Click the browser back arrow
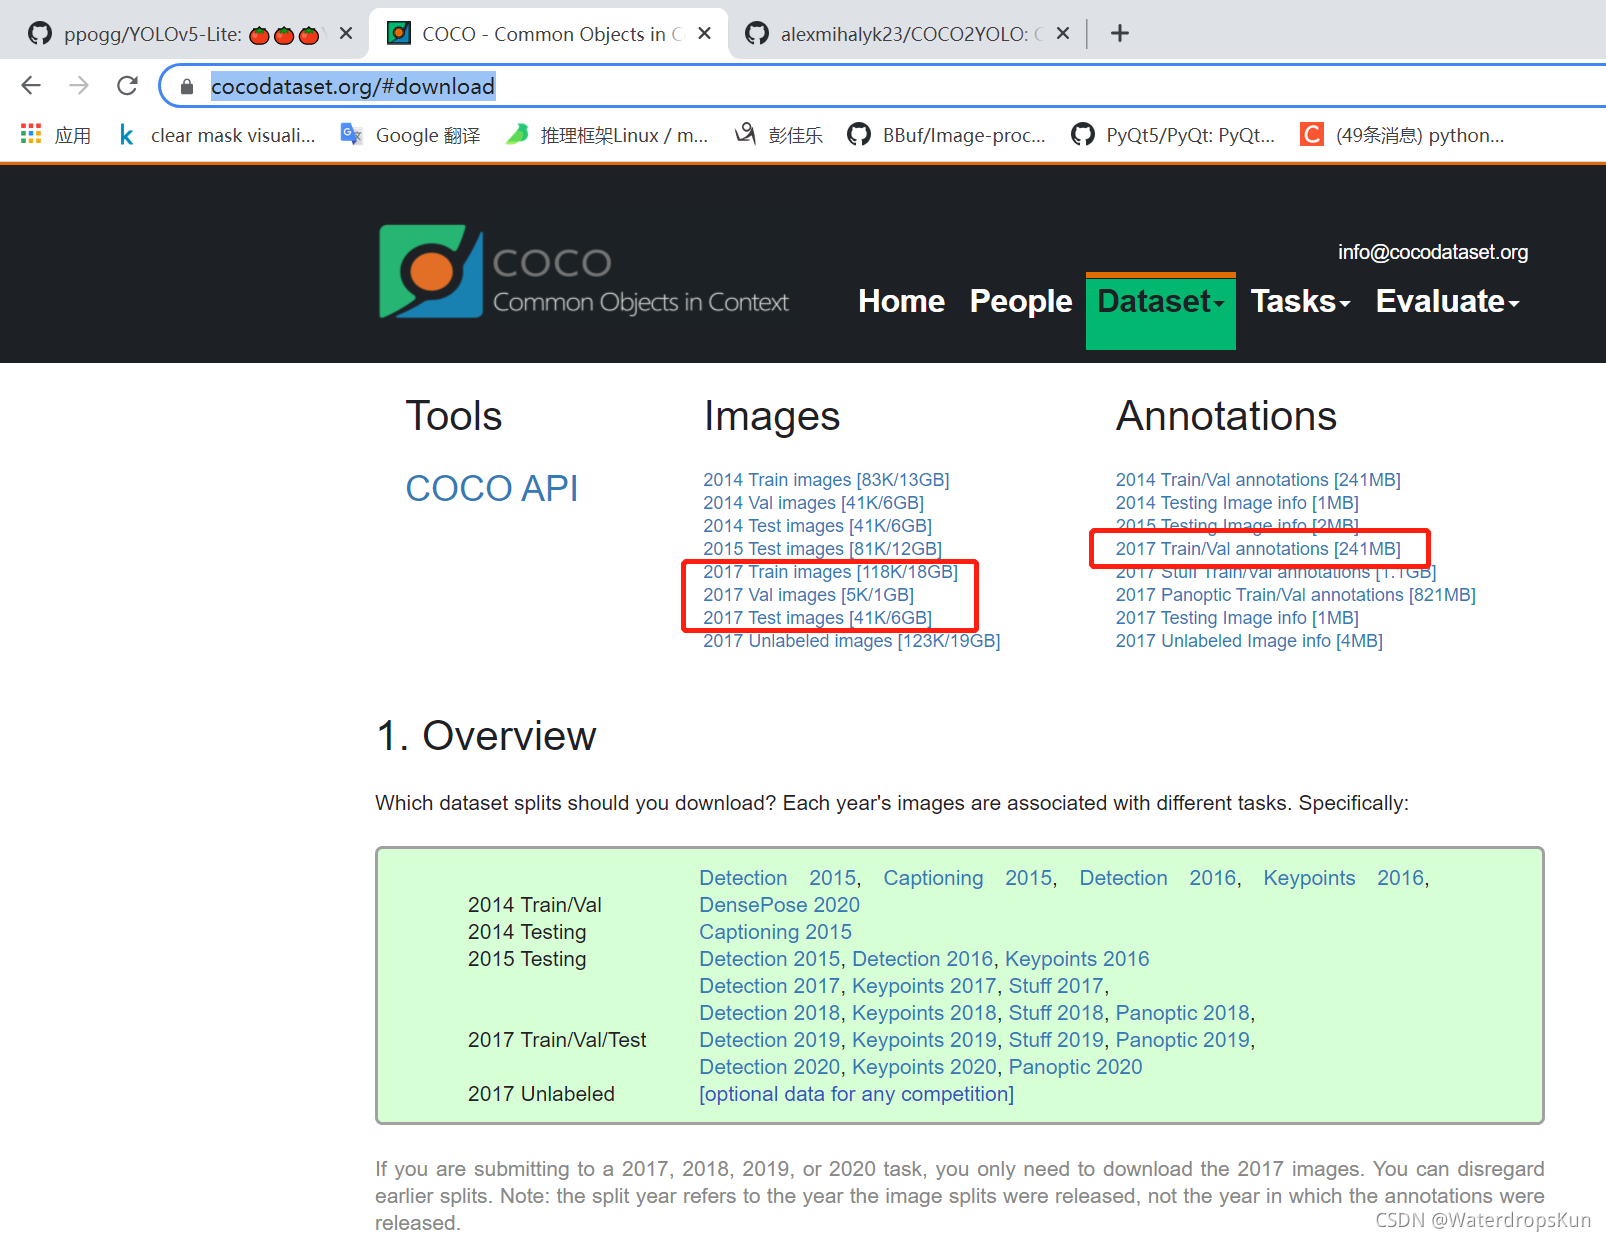 (x=30, y=85)
